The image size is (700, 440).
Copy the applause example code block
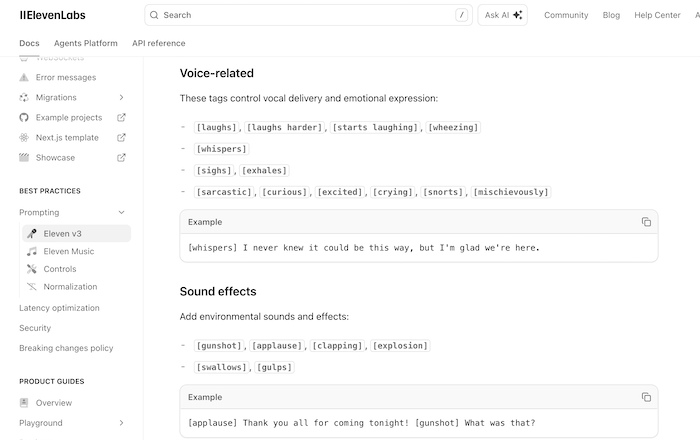point(646,397)
